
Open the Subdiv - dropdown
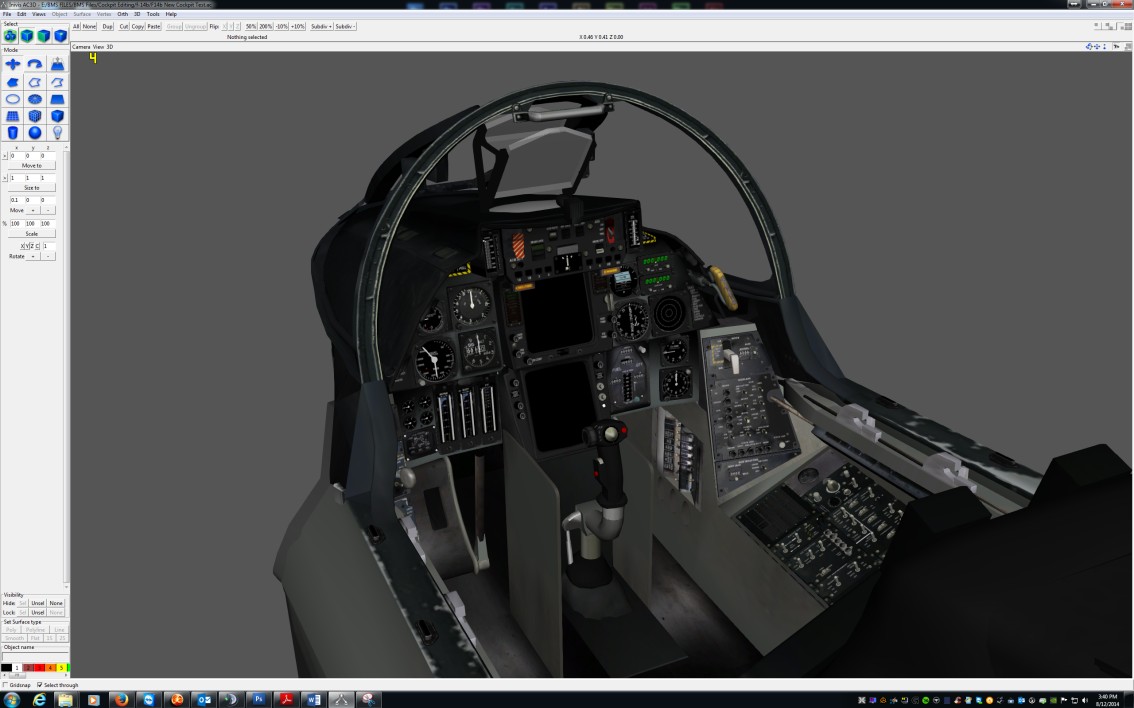pos(345,26)
